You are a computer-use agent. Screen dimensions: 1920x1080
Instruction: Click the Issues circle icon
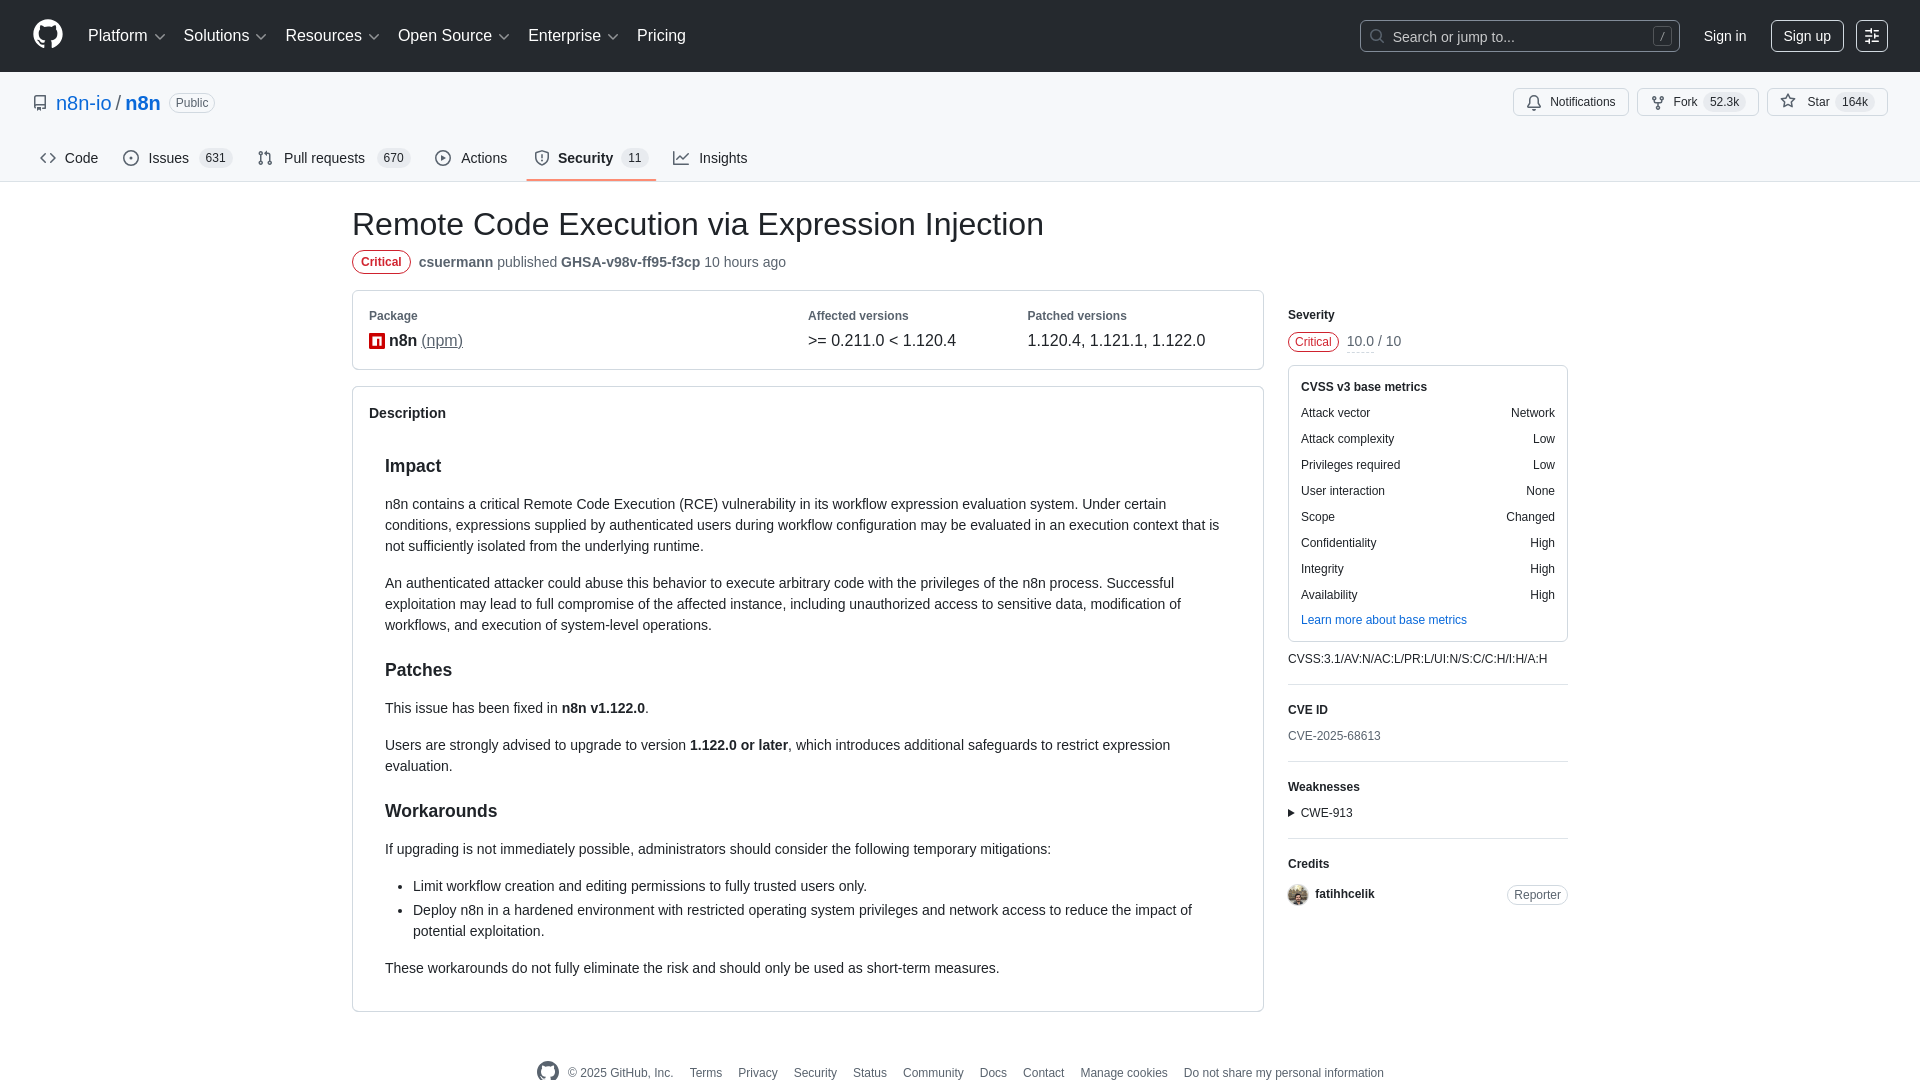tap(131, 158)
